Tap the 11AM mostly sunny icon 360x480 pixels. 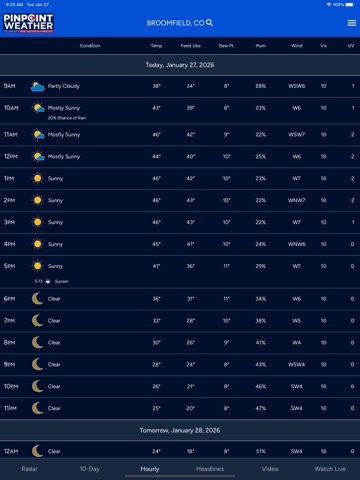(x=38, y=135)
